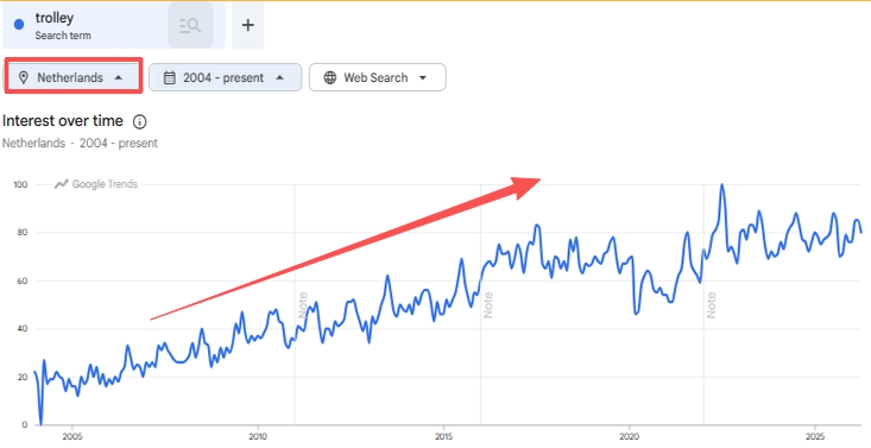Click the blue dot beside trolley term
871x448 pixels.
click(19, 24)
